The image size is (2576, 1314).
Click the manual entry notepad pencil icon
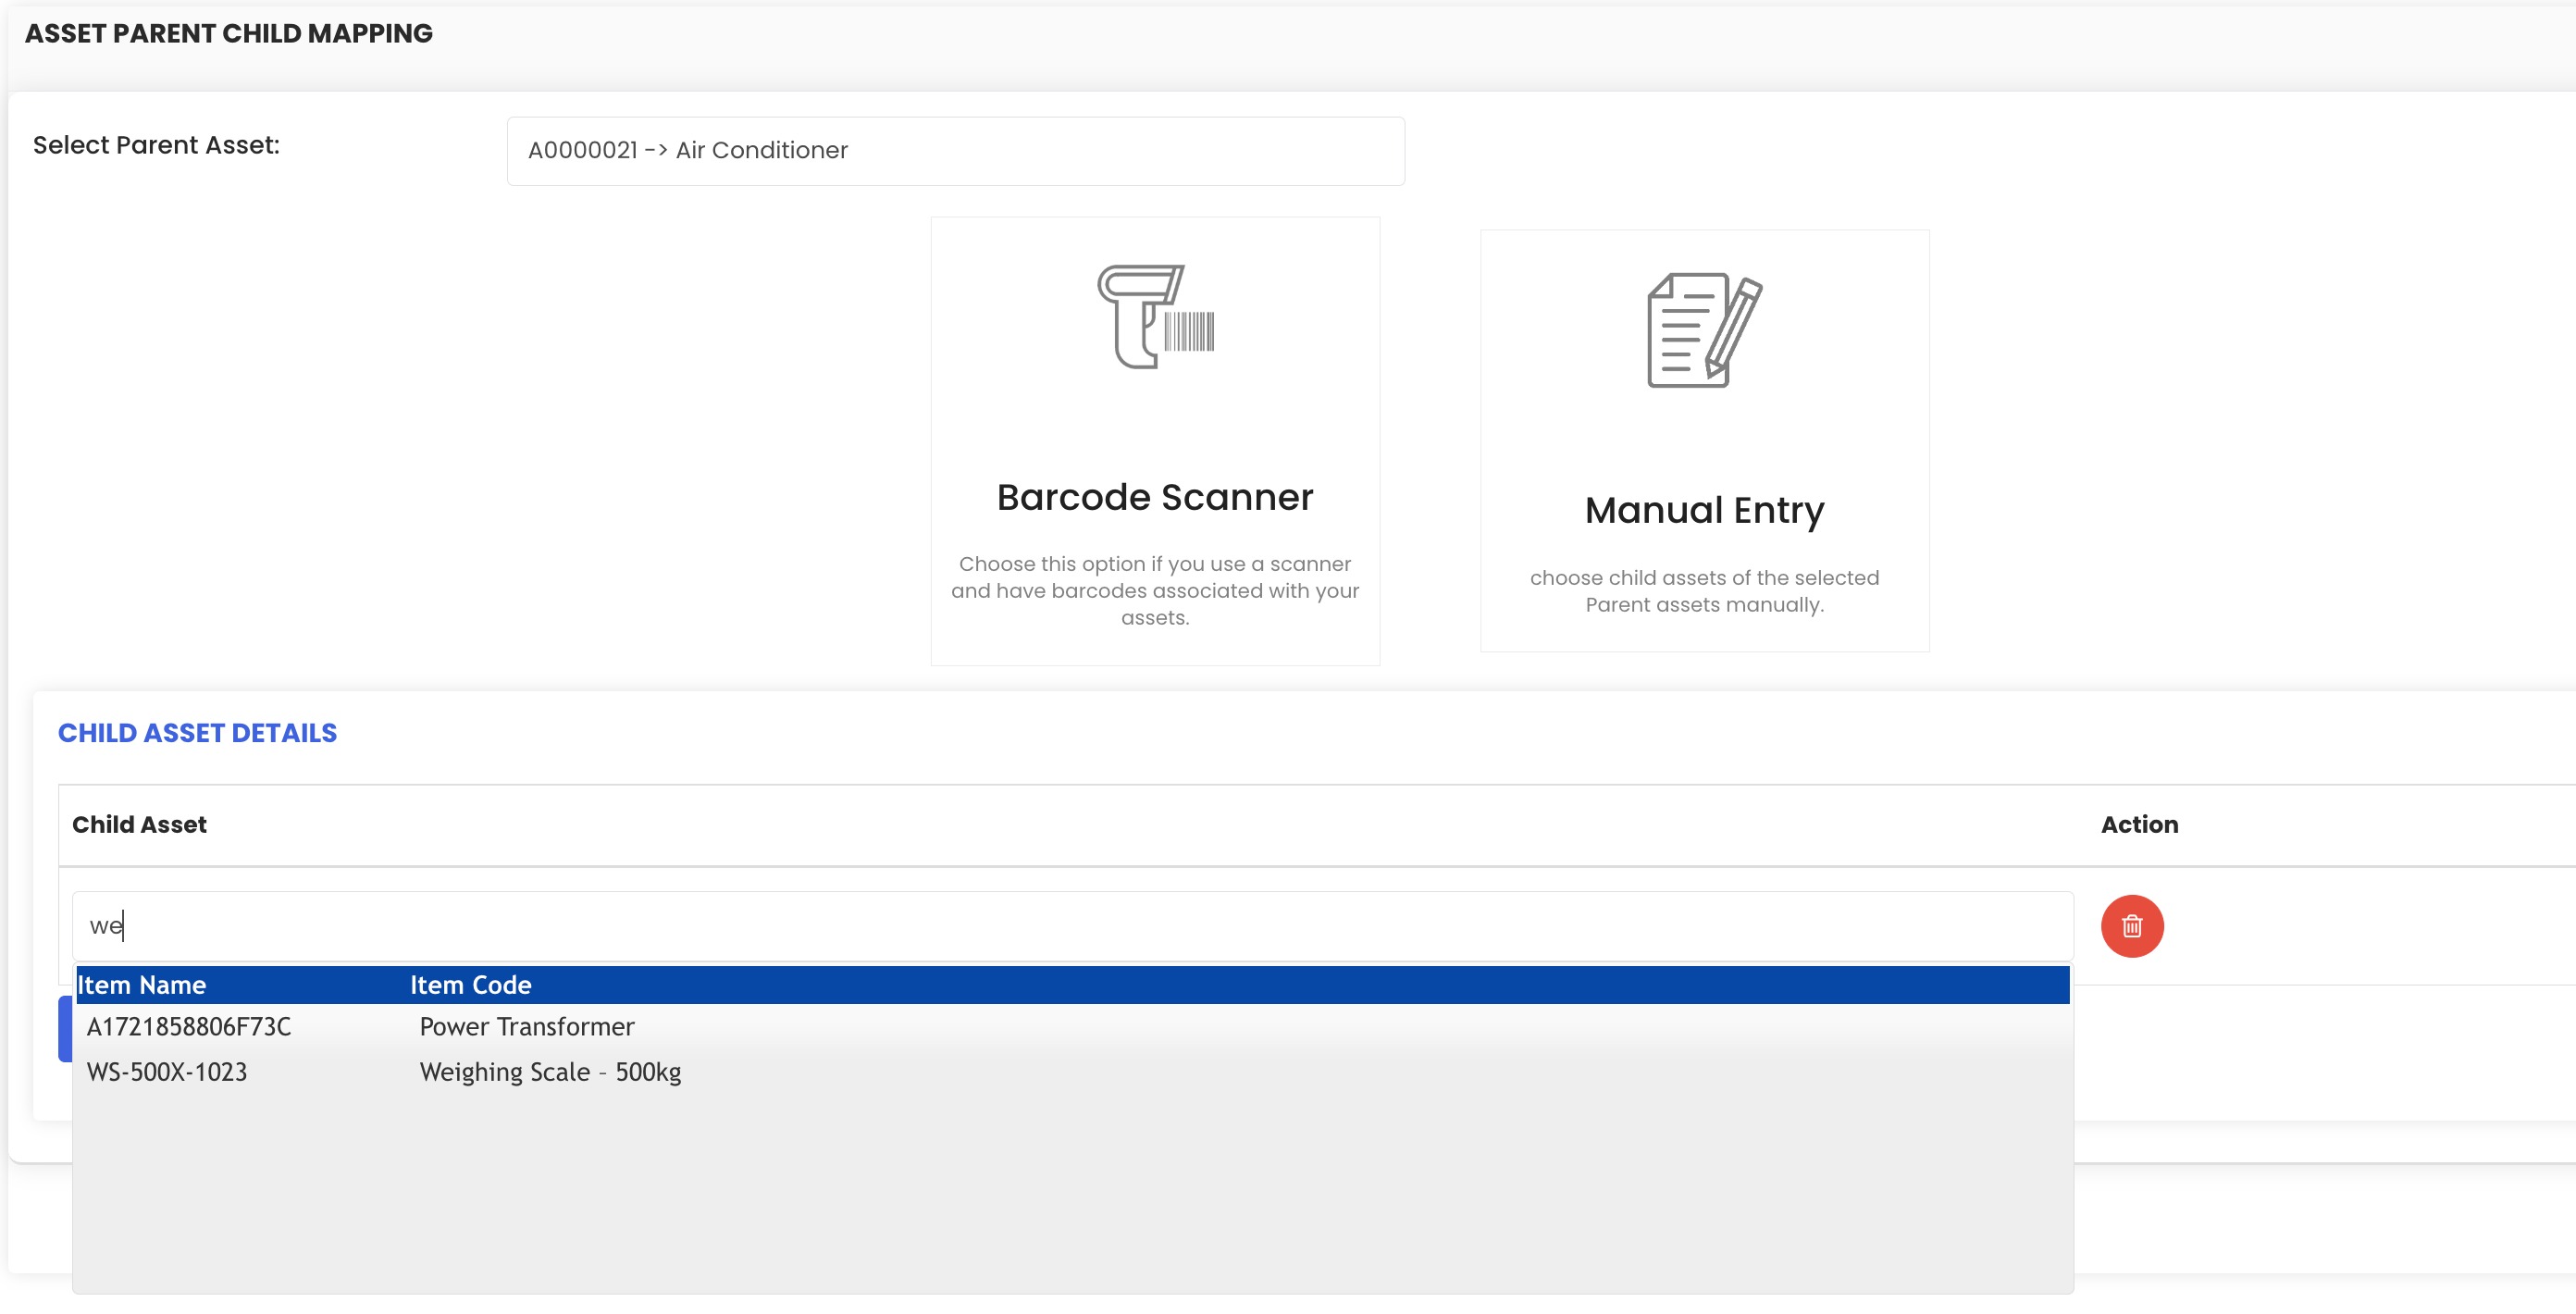pyautogui.click(x=1704, y=330)
